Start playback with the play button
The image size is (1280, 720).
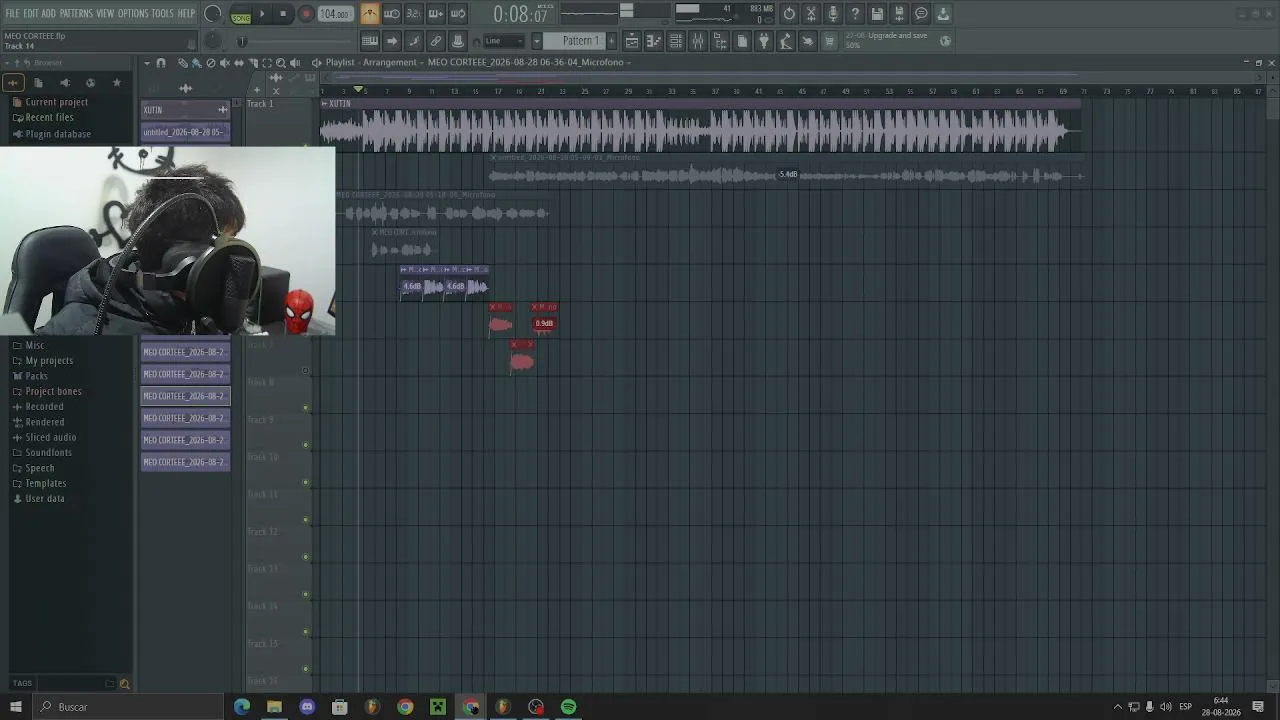[x=262, y=14]
